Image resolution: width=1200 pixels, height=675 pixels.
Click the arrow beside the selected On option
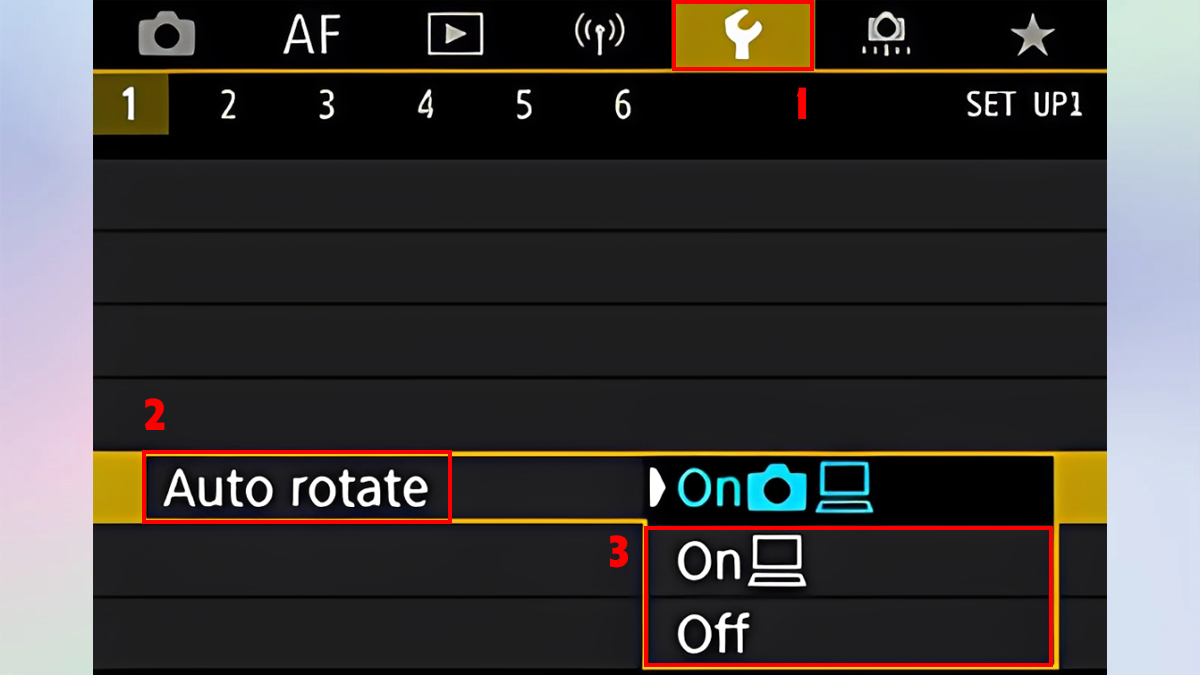point(657,489)
